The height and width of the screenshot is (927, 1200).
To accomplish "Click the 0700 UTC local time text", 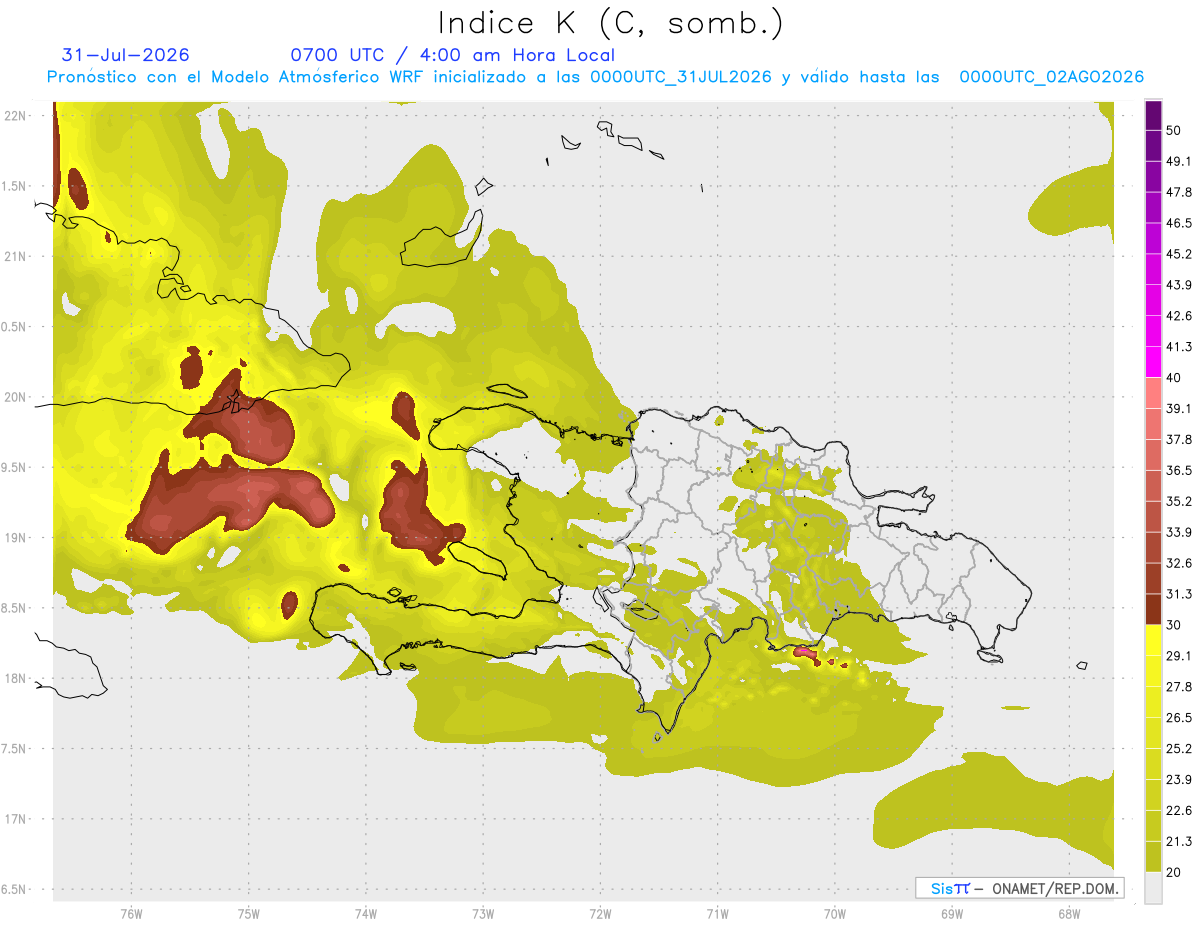I will [452, 55].
